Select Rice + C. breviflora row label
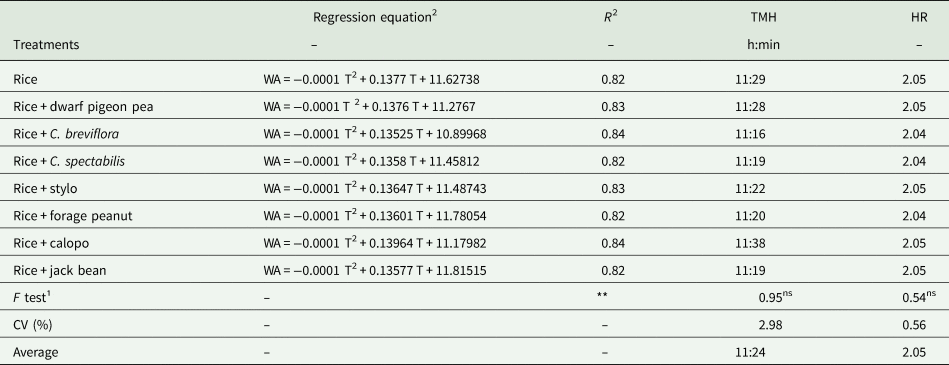This screenshot has height=365, width=949. [70, 134]
